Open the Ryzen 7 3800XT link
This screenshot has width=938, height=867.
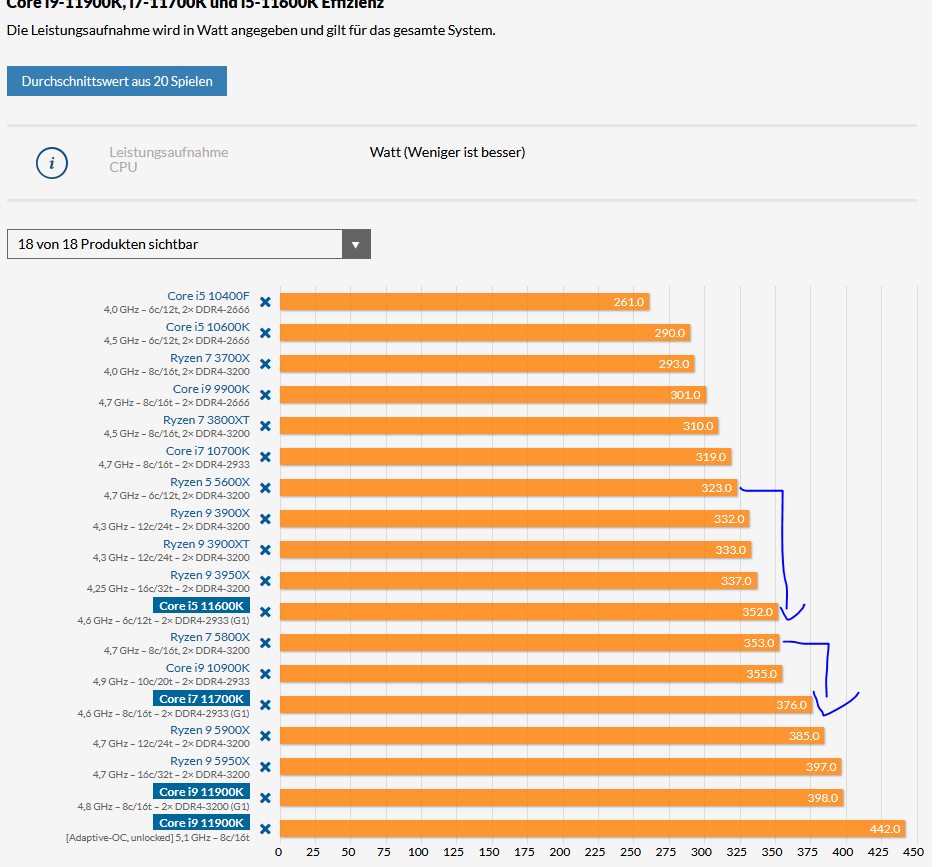tap(206, 420)
